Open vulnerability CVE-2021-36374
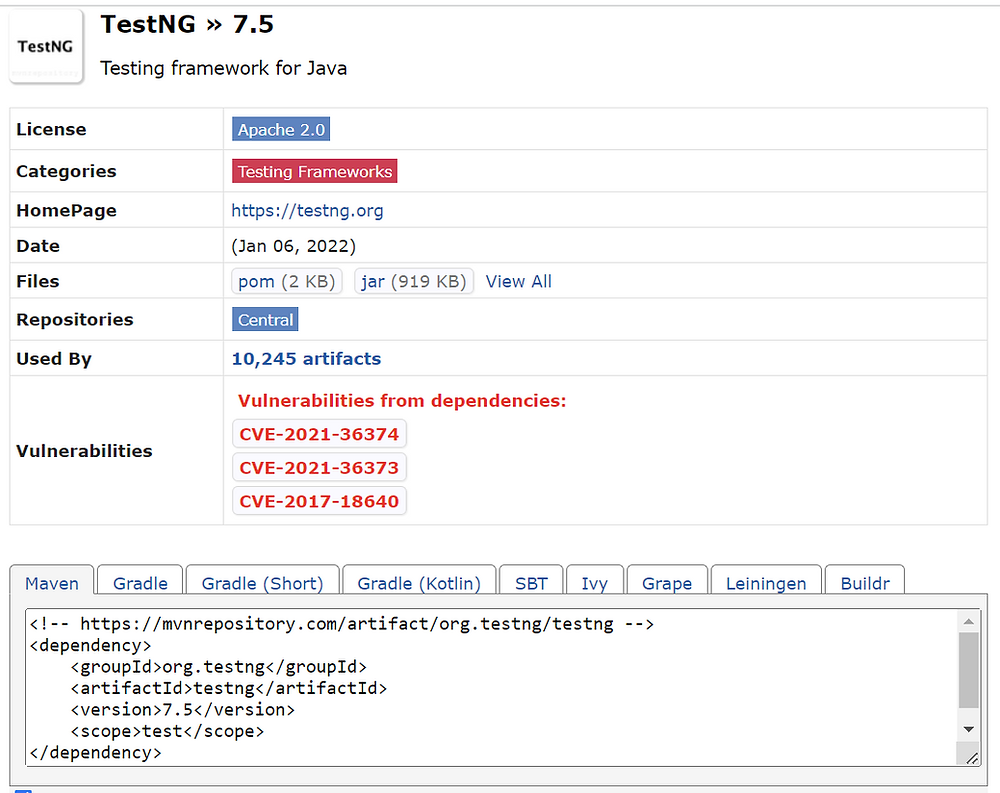The image size is (1000, 793). click(319, 434)
